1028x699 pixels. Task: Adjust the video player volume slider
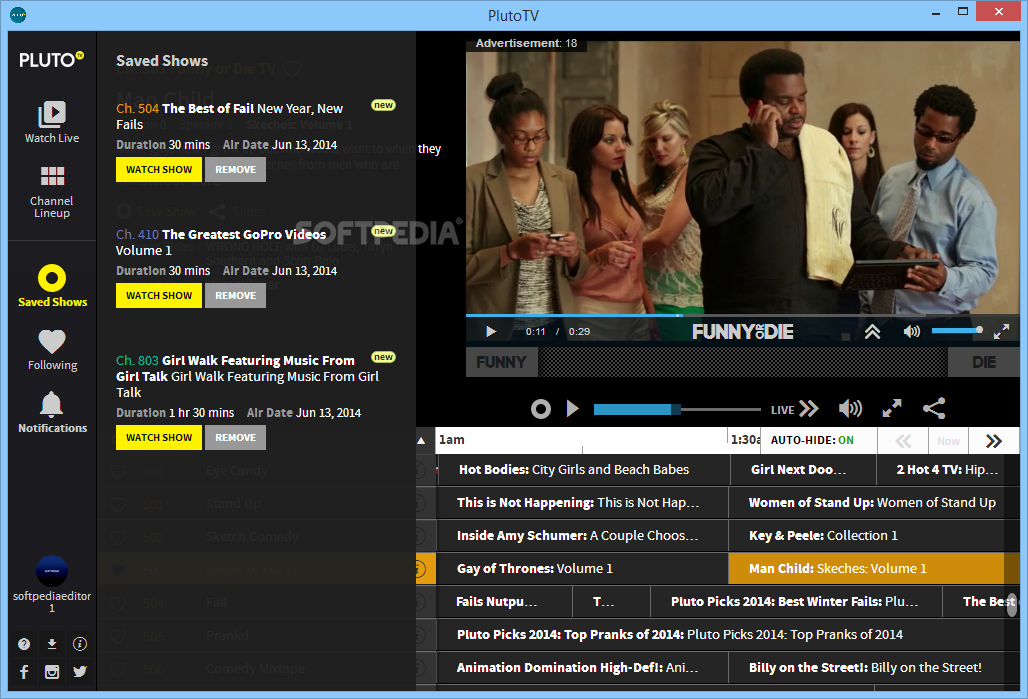pos(957,330)
